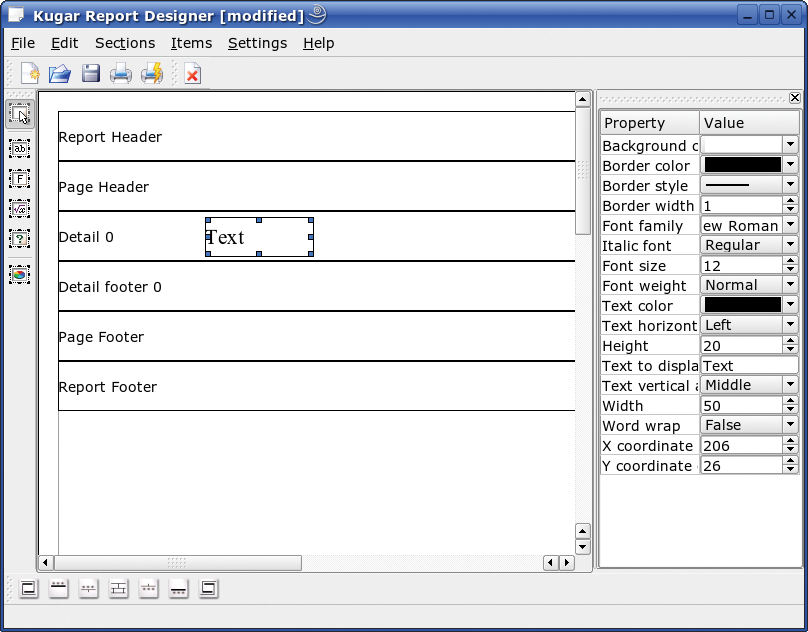
Task: Open the Font weight dropdown showing Normal
Action: (x=750, y=285)
